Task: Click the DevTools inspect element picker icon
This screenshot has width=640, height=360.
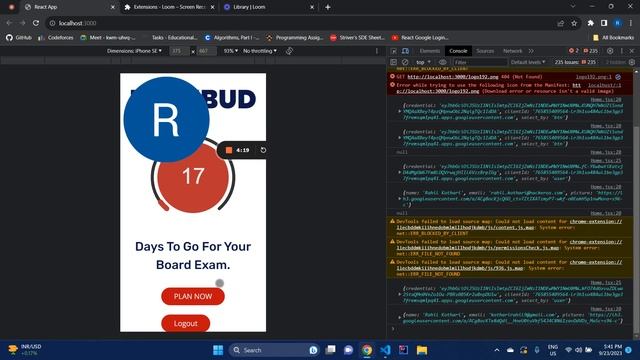Action: pyautogui.click(x=394, y=51)
